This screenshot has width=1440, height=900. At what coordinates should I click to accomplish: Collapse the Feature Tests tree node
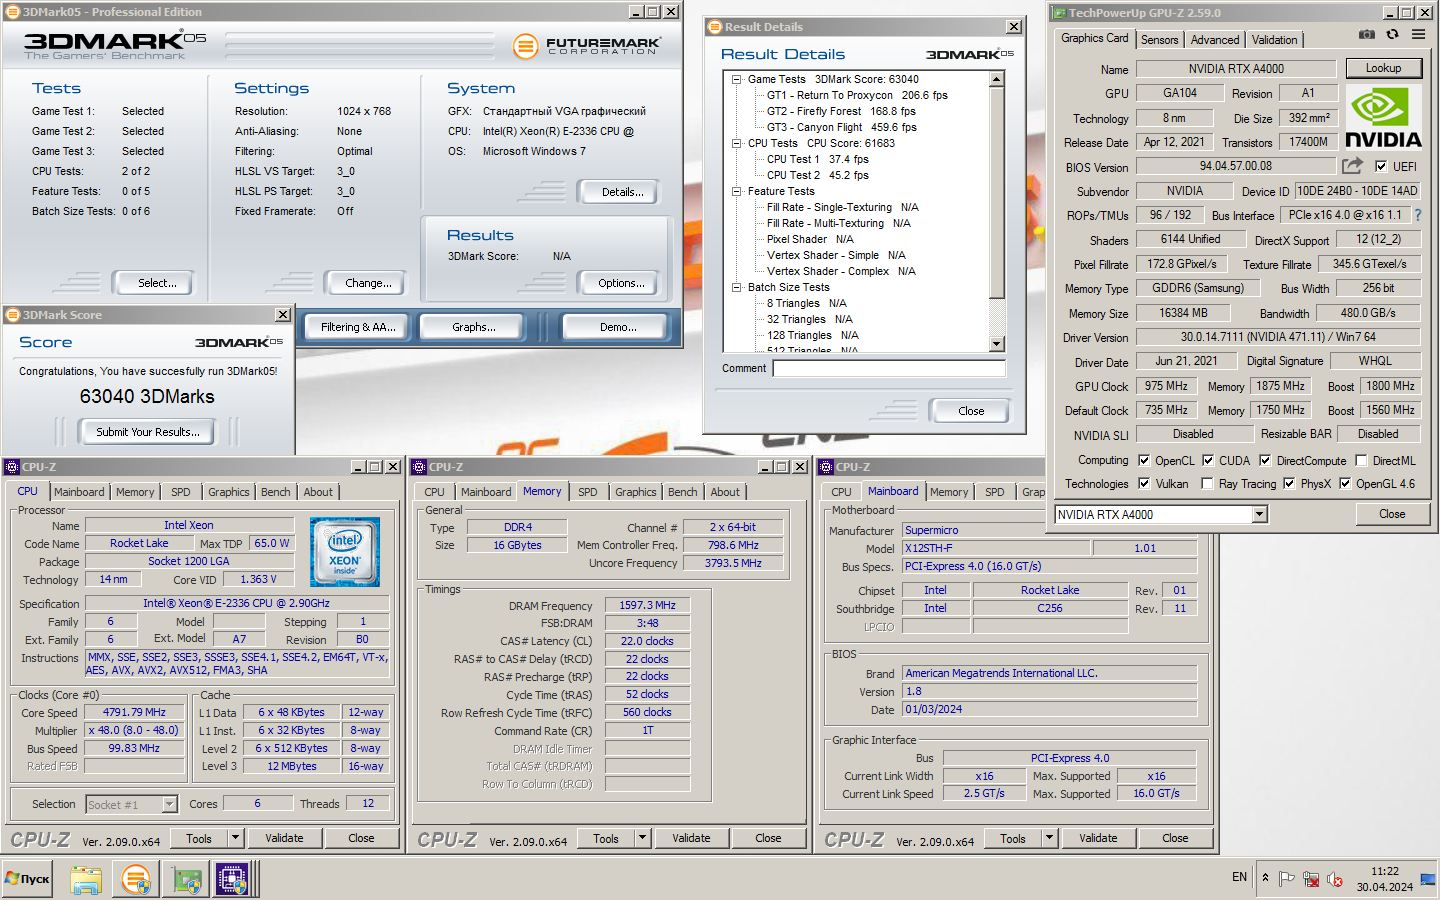click(737, 191)
